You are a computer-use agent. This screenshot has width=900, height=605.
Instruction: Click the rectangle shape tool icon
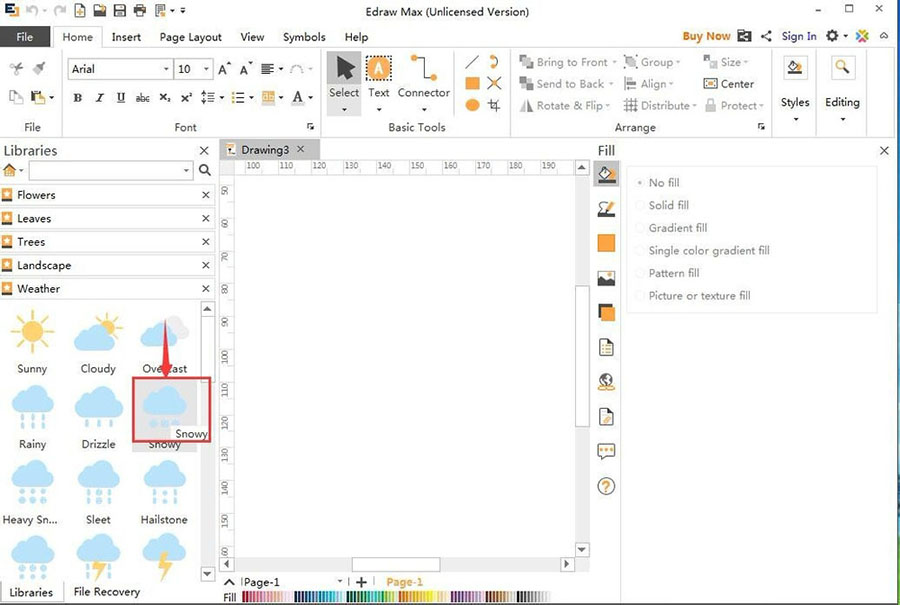point(472,83)
